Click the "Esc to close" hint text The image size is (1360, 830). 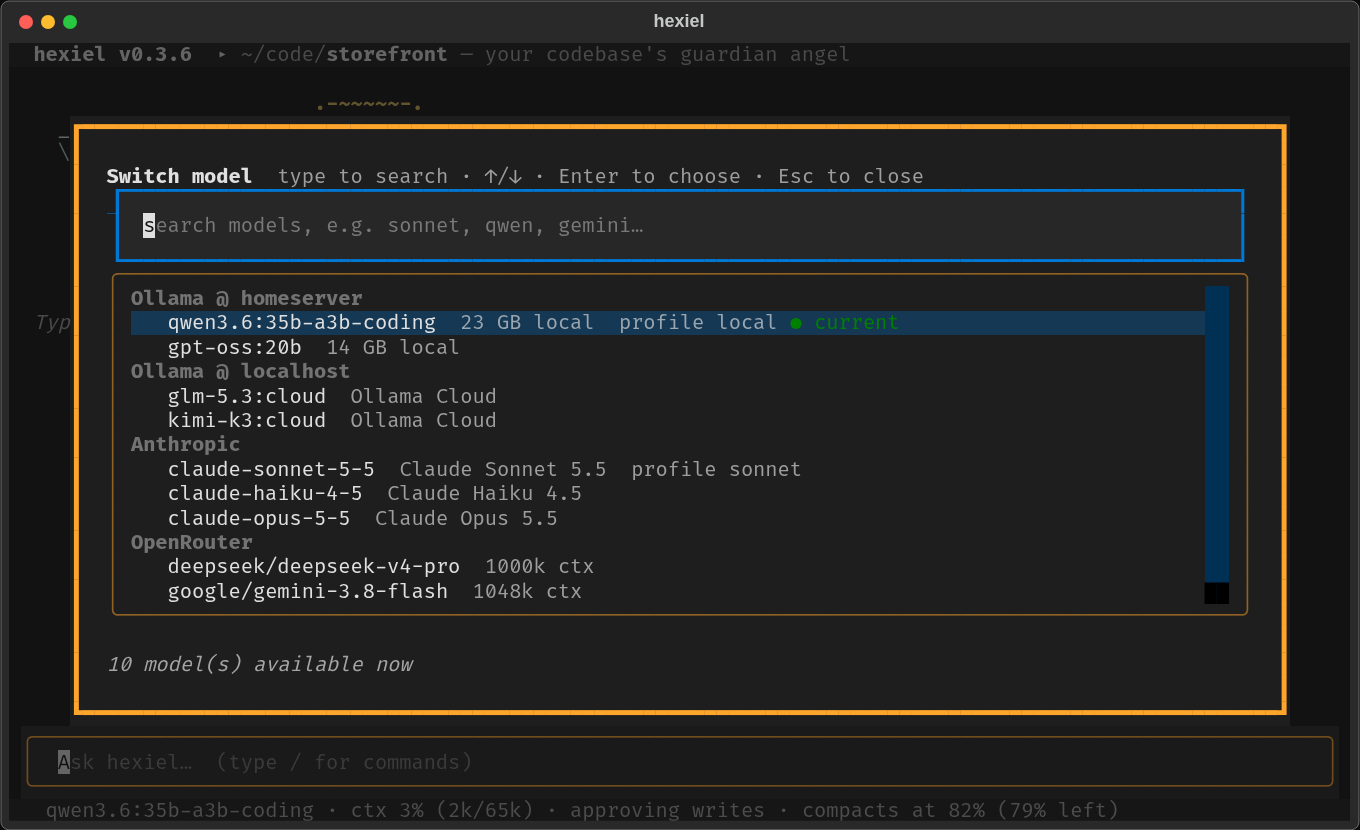[851, 176]
